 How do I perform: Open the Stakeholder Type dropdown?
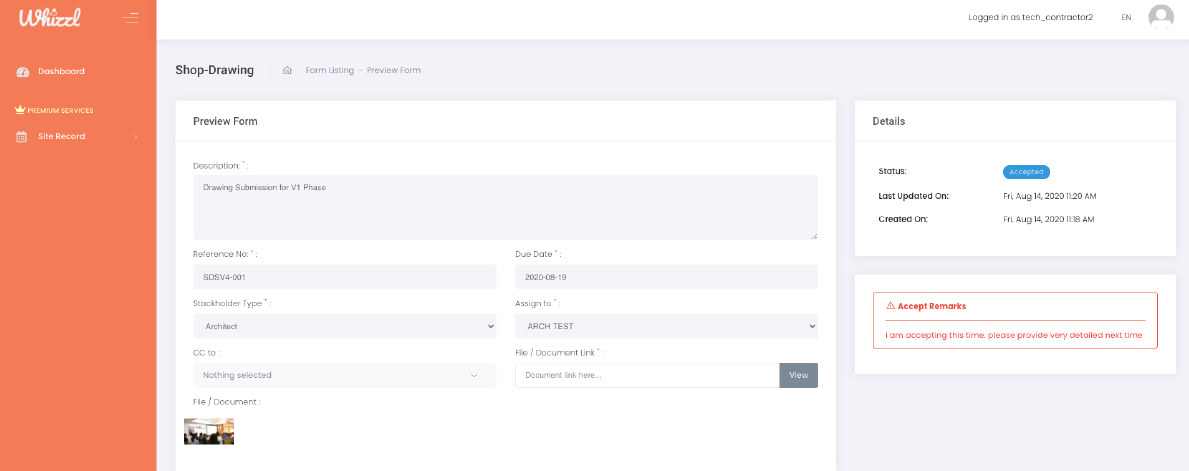pos(344,326)
